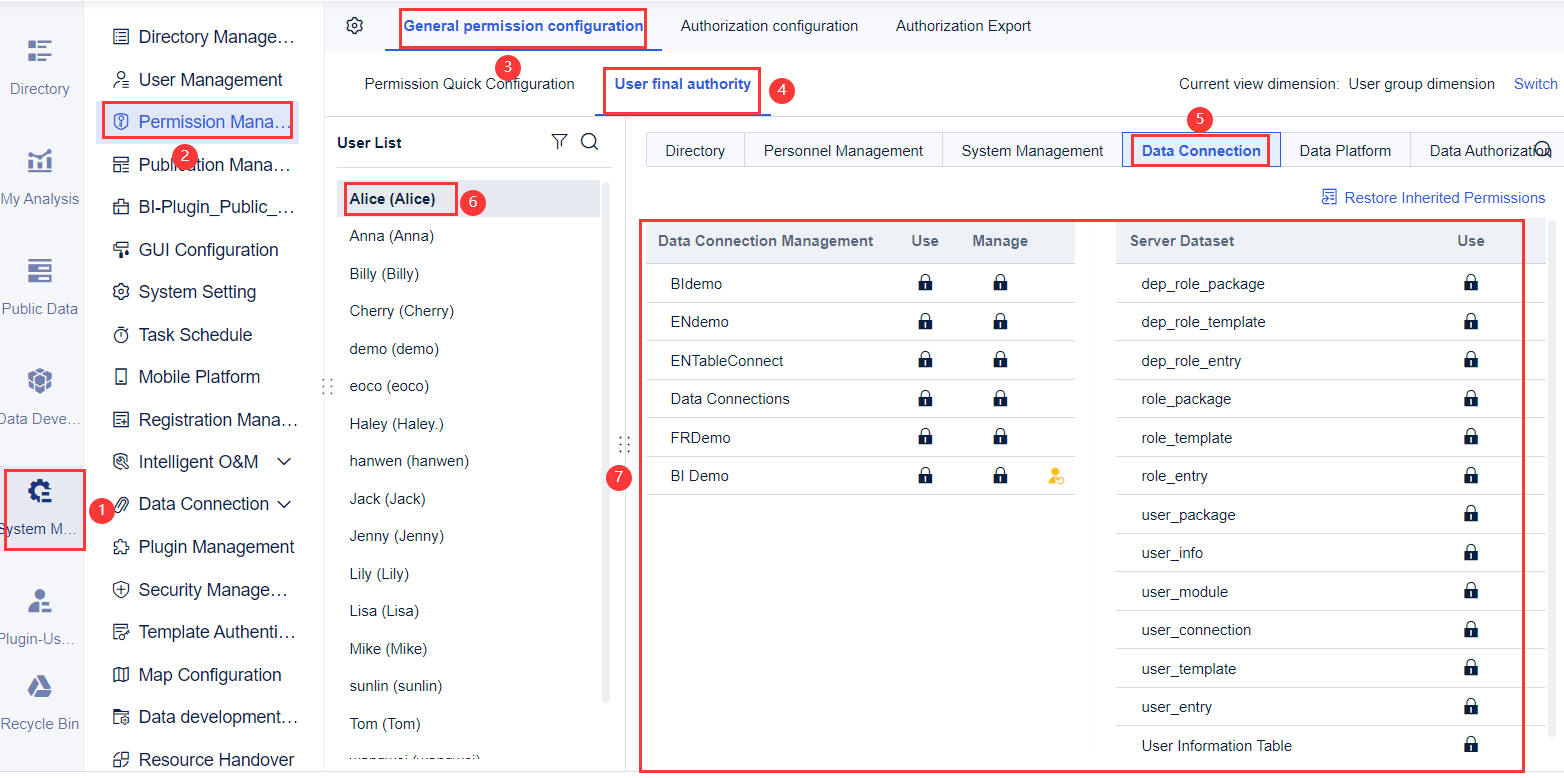Click the filter icon in the User List panel
The height and width of the screenshot is (778, 1564).
(x=559, y=141)
